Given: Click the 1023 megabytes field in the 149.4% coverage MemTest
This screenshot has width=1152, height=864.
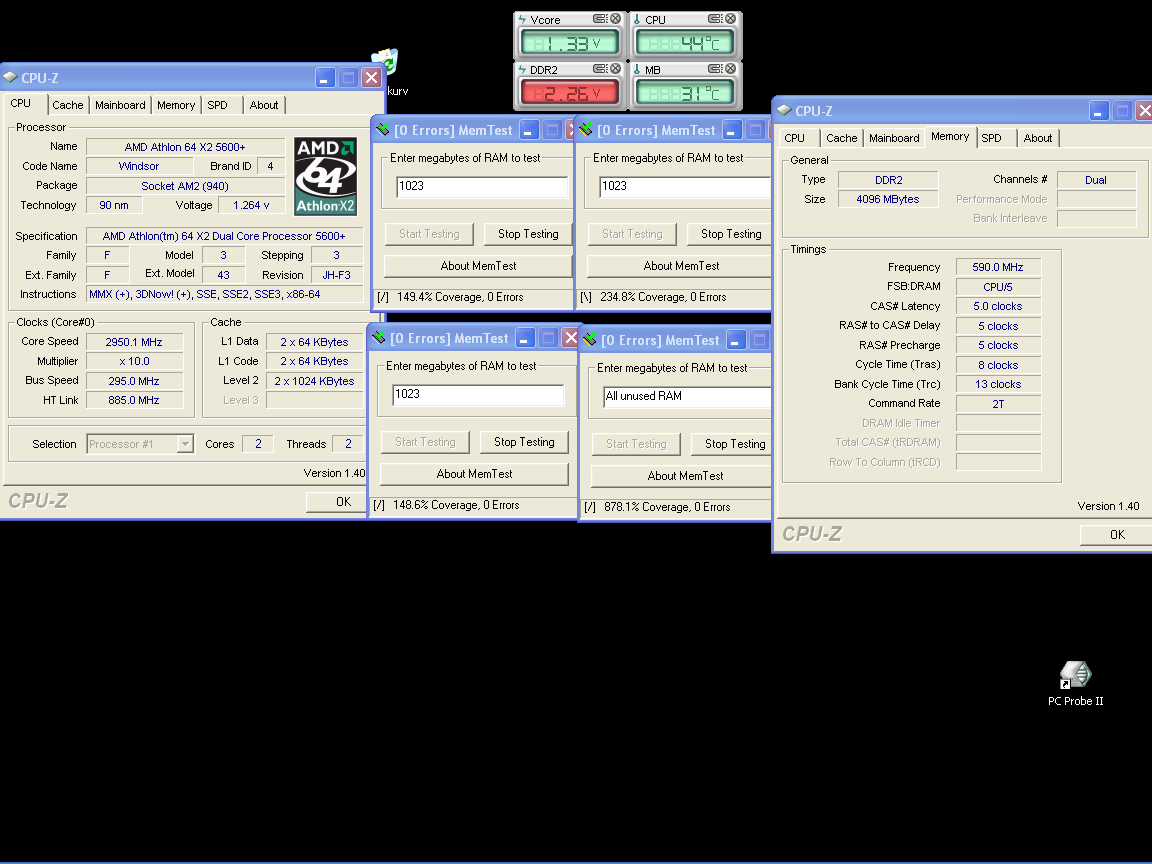Looking at the screenshot, I should click(x=482, y=187).
